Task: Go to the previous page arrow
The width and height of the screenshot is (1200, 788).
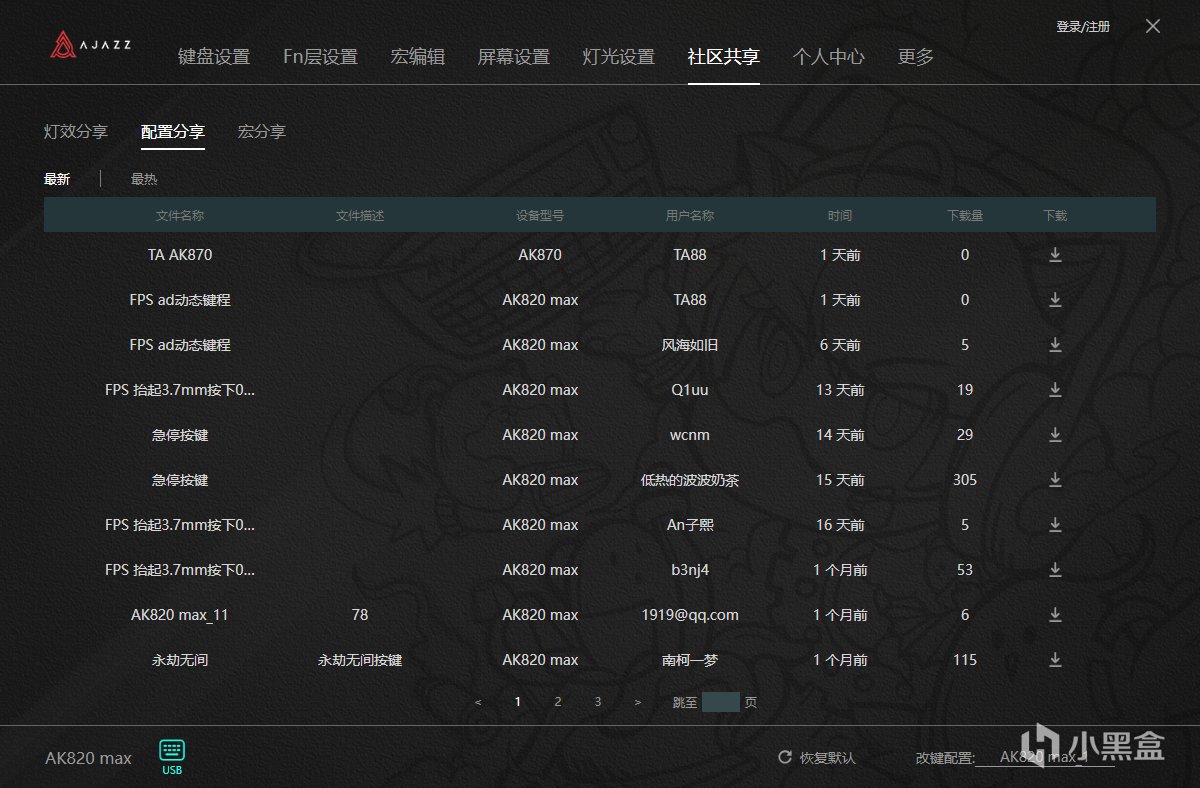Action: coord(478,702)
